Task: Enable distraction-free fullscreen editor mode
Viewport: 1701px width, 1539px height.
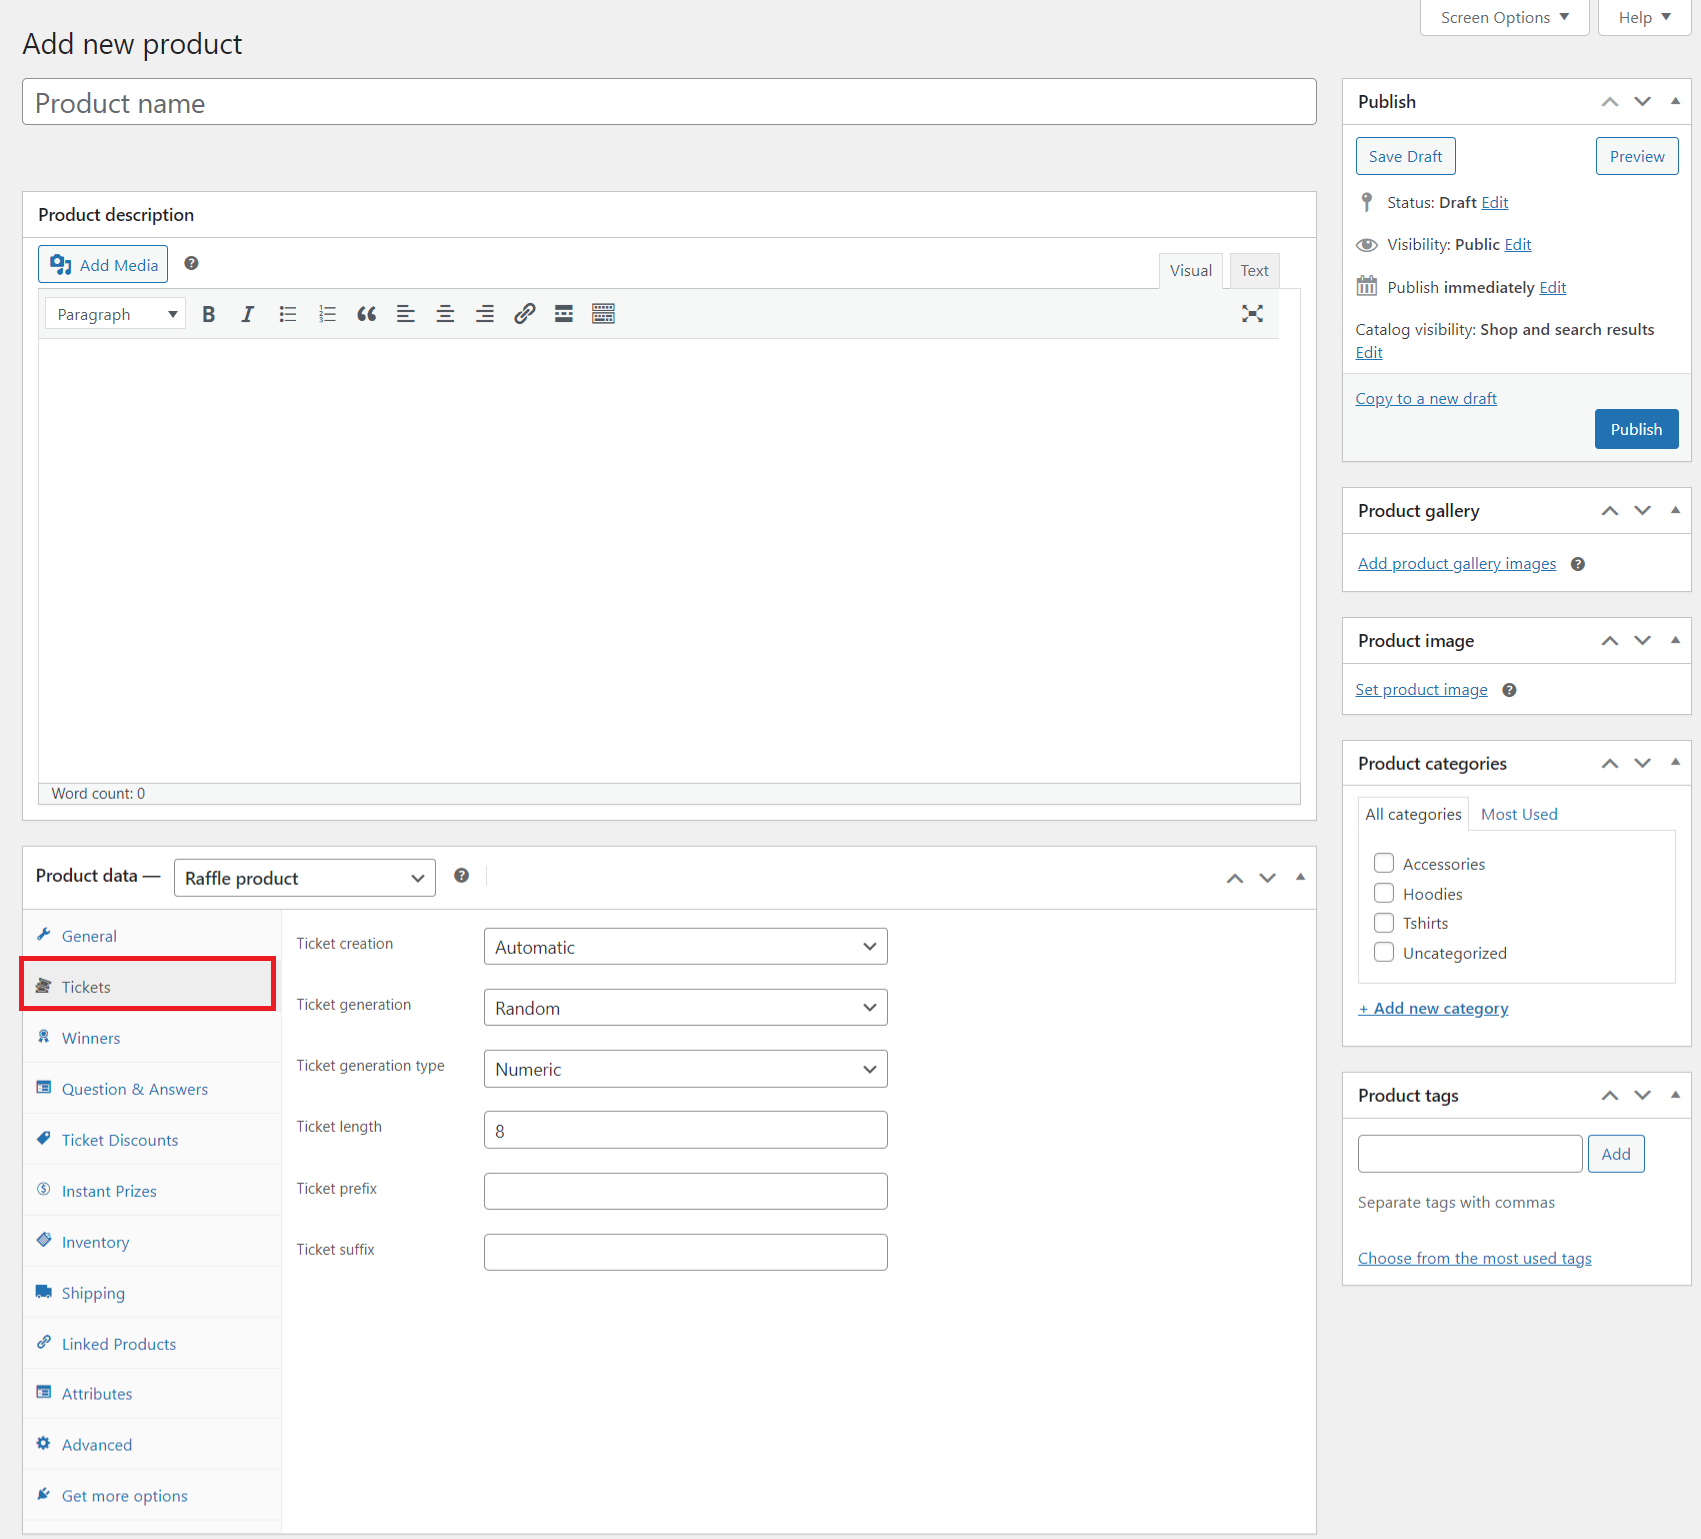Action: pyautogui.click(x=1252, y=314)
